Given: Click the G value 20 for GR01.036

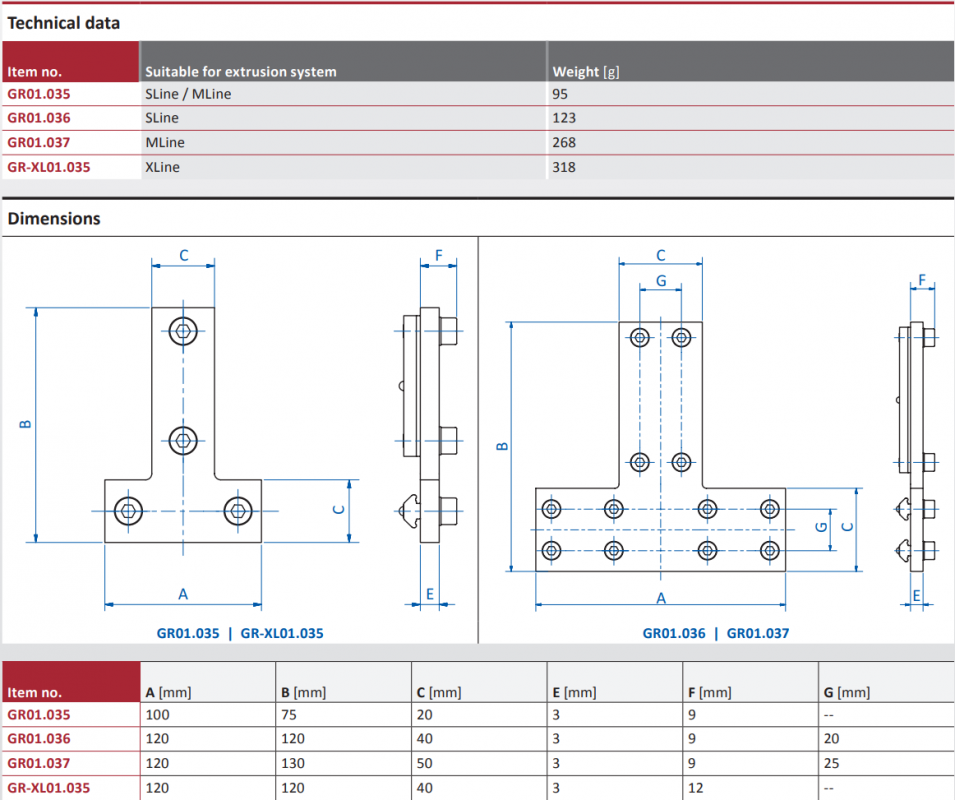Looking at the screenshot, I should pyautogui.click(x=831, y=739).
